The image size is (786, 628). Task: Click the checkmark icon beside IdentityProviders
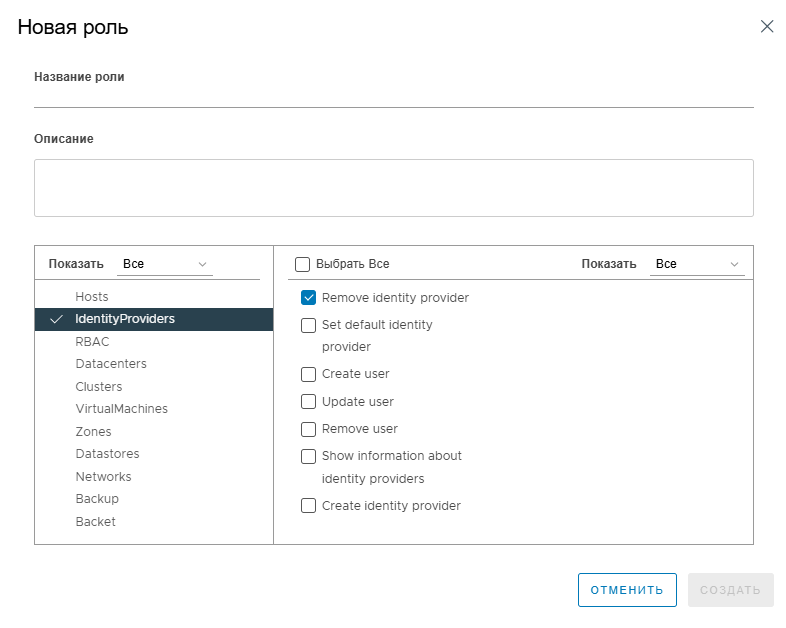[x=57, y=319]
